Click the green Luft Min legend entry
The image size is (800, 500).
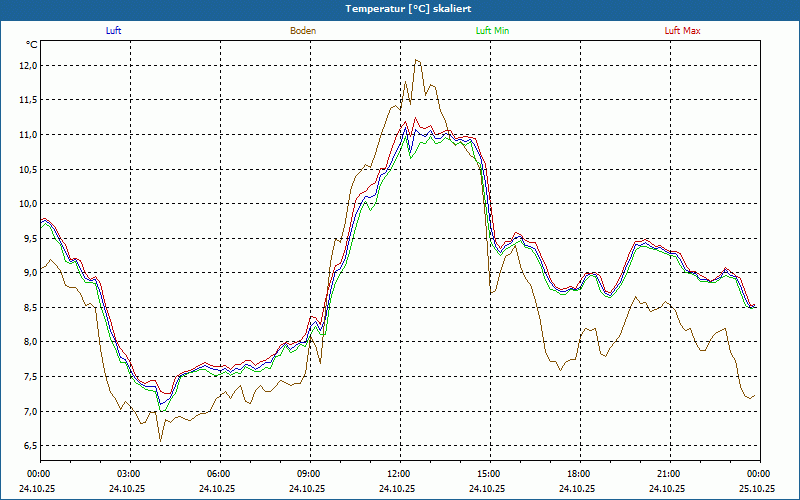(493, 31)
